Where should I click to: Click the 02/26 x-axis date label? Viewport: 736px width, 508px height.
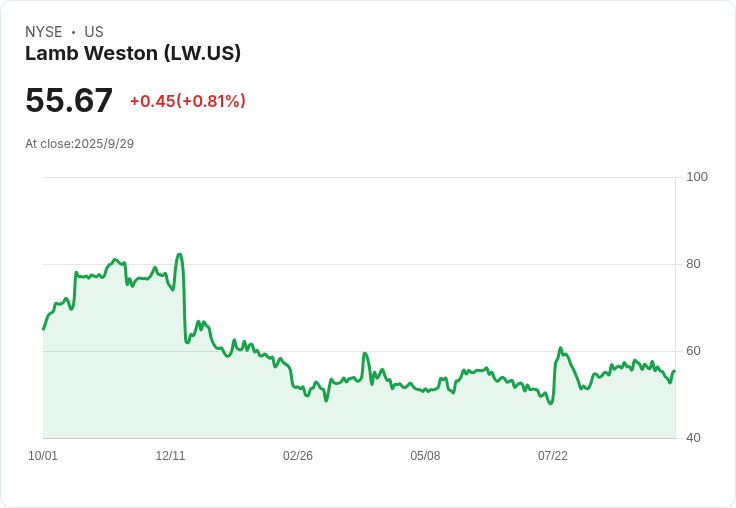298,456
